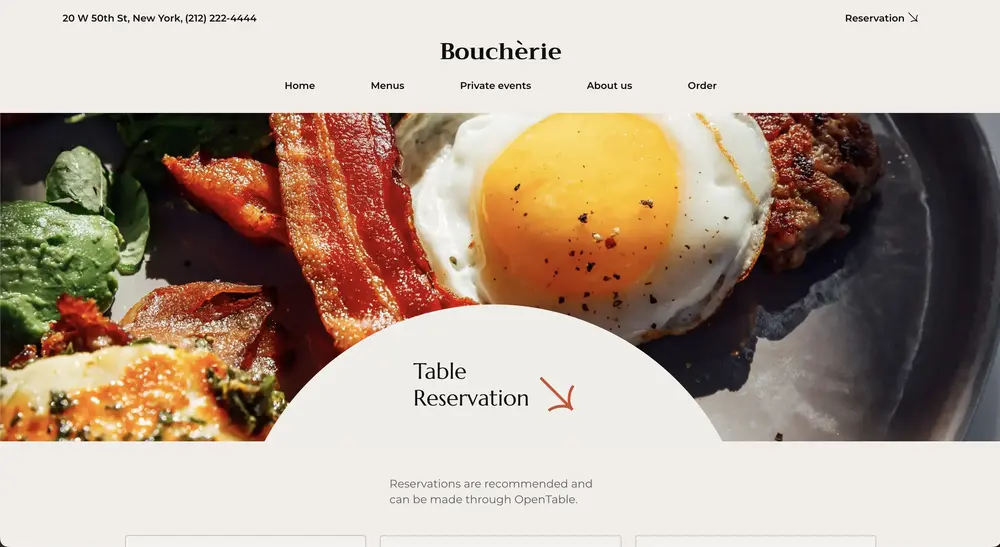
Task: Click the phone number (212) 222-4444
Action: 221,18
